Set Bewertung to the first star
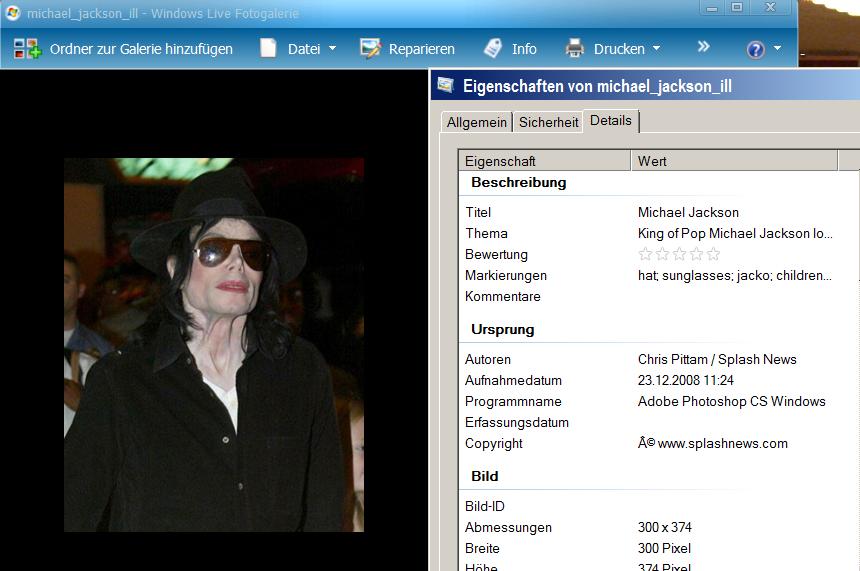The image size is (860, 571). 645,254
